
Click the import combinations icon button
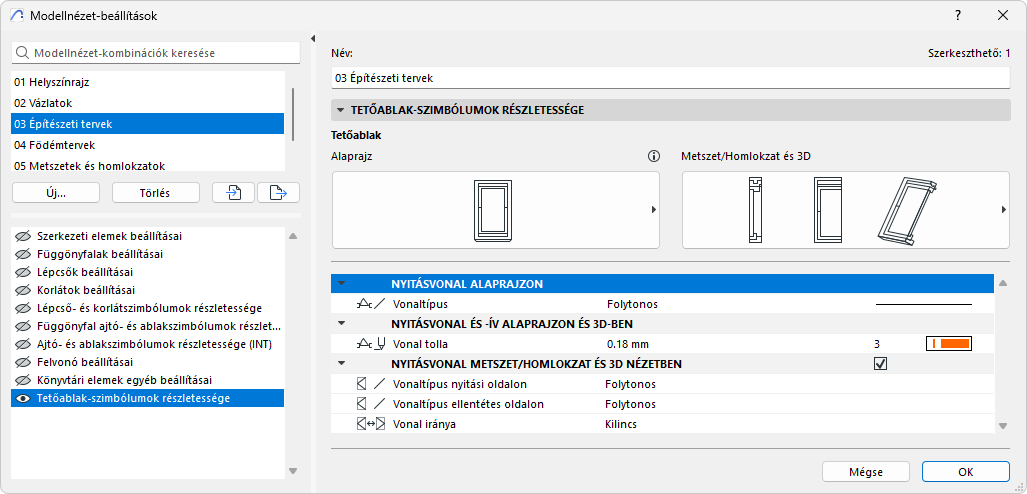point(233,193)
